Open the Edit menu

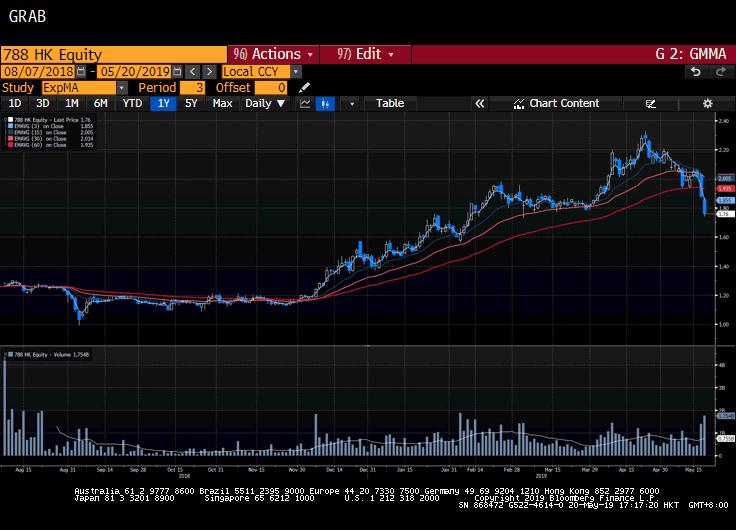[x=366, y=54]
